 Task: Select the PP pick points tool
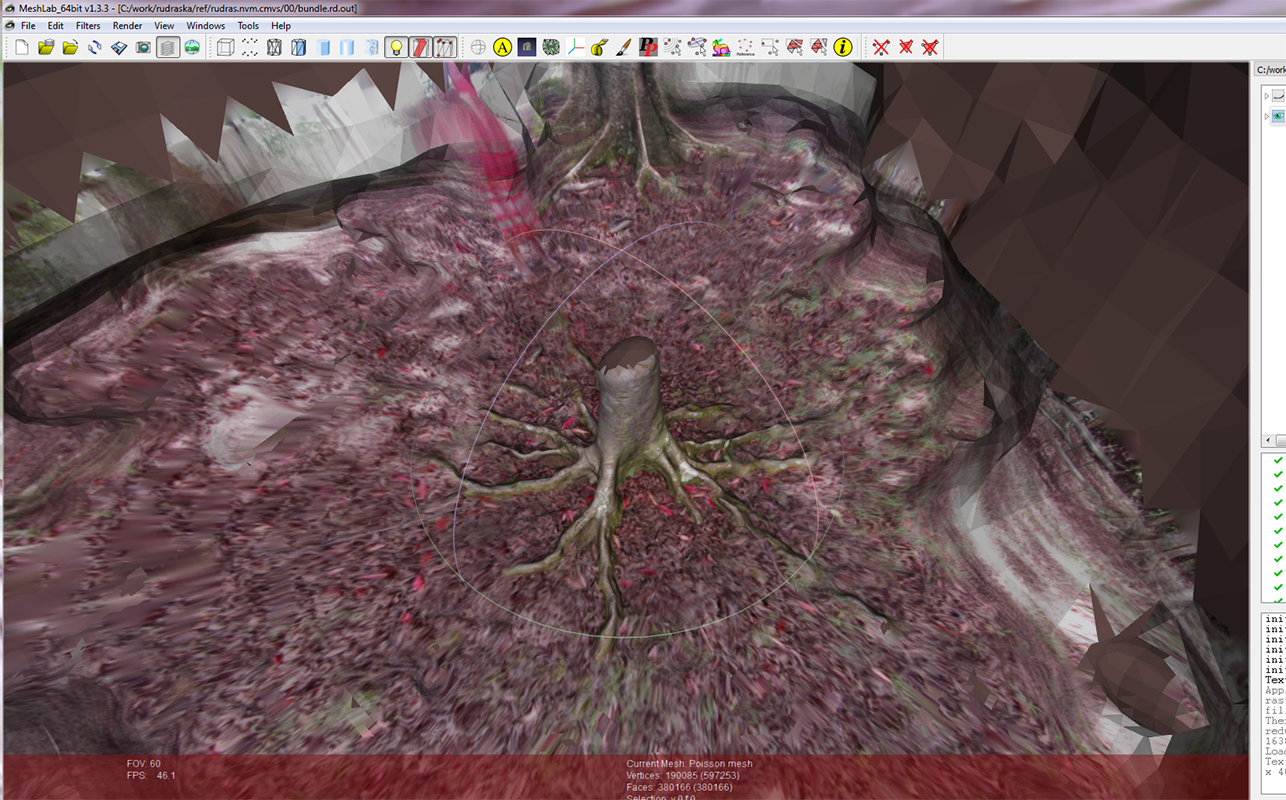[x=648, y=47]
